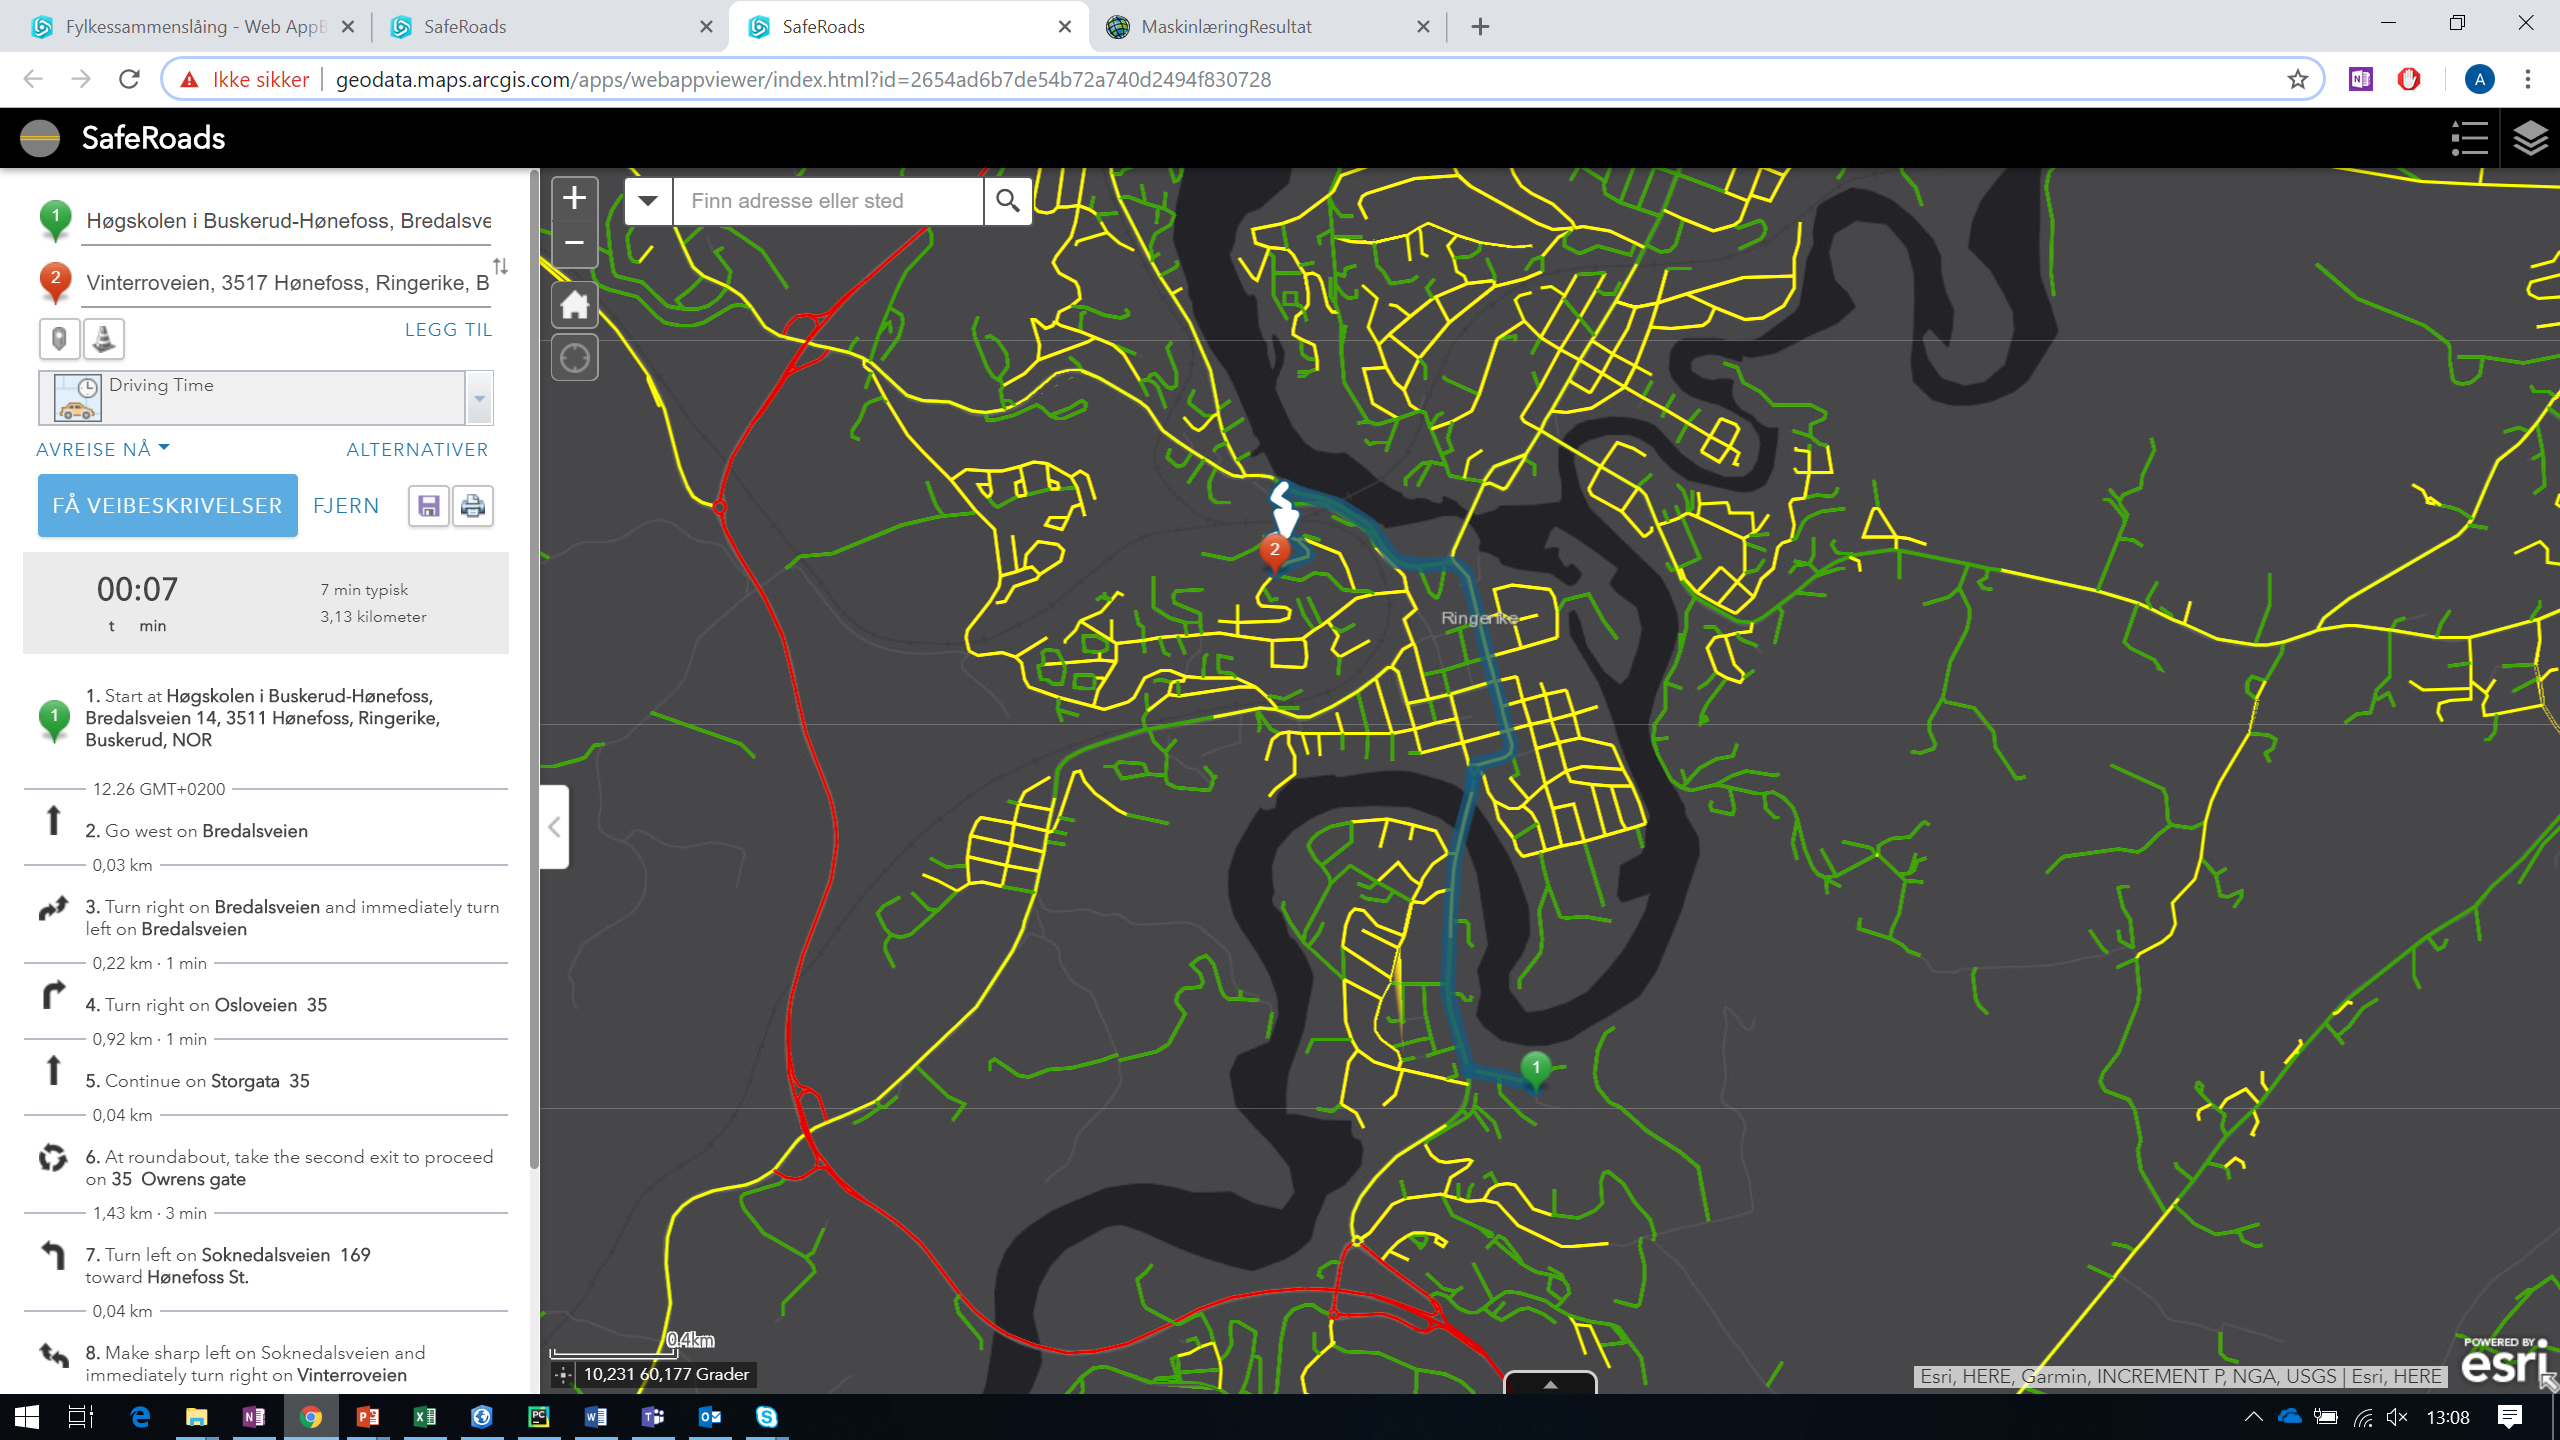This screenshot has height=1440, width=2560.
Task: Expand the Driving Time travel mode dropdown
Action: point(479,398)
